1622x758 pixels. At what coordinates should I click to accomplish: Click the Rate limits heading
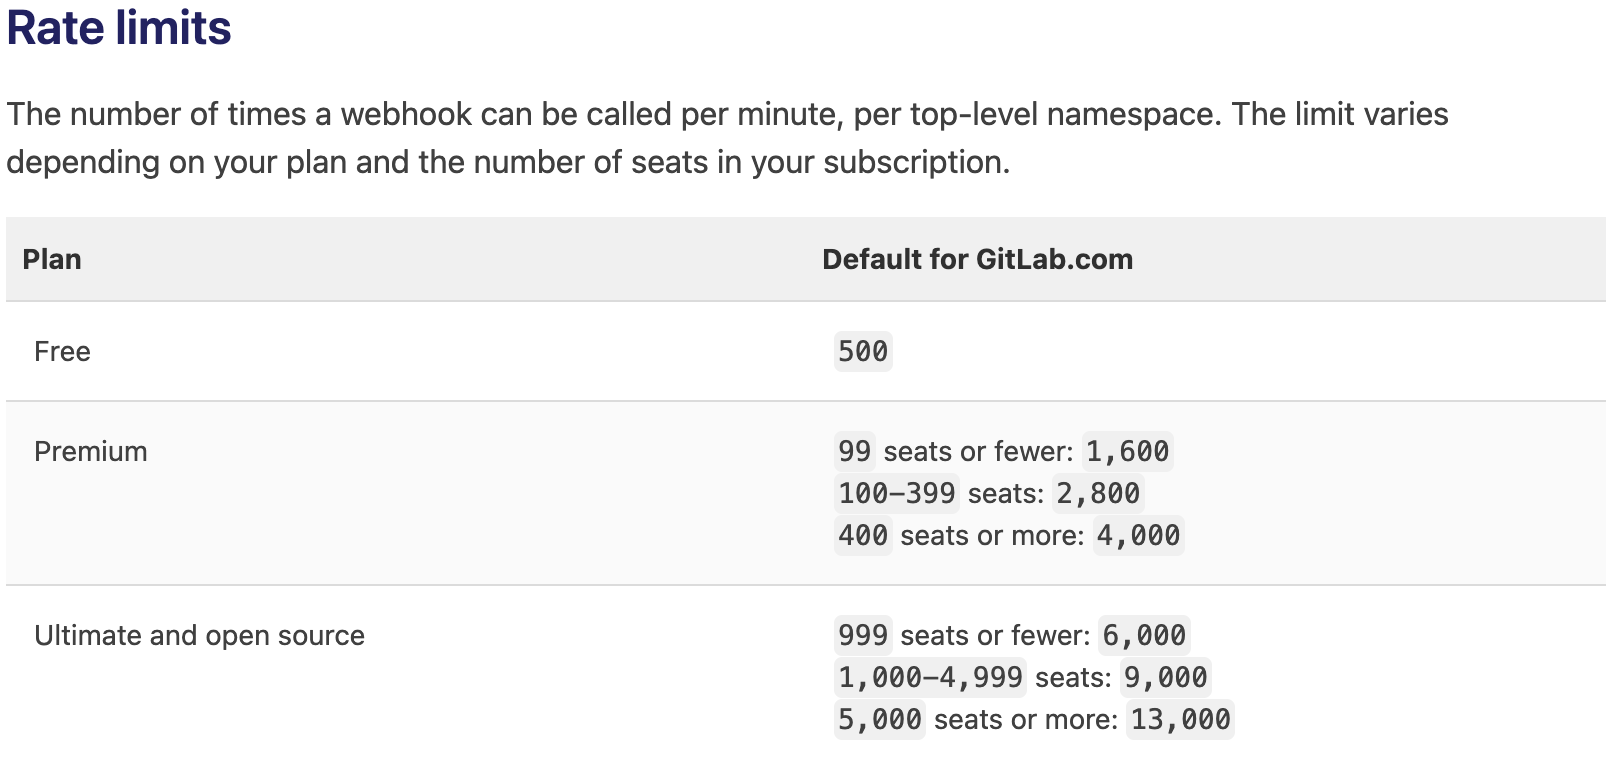(119, 27)
